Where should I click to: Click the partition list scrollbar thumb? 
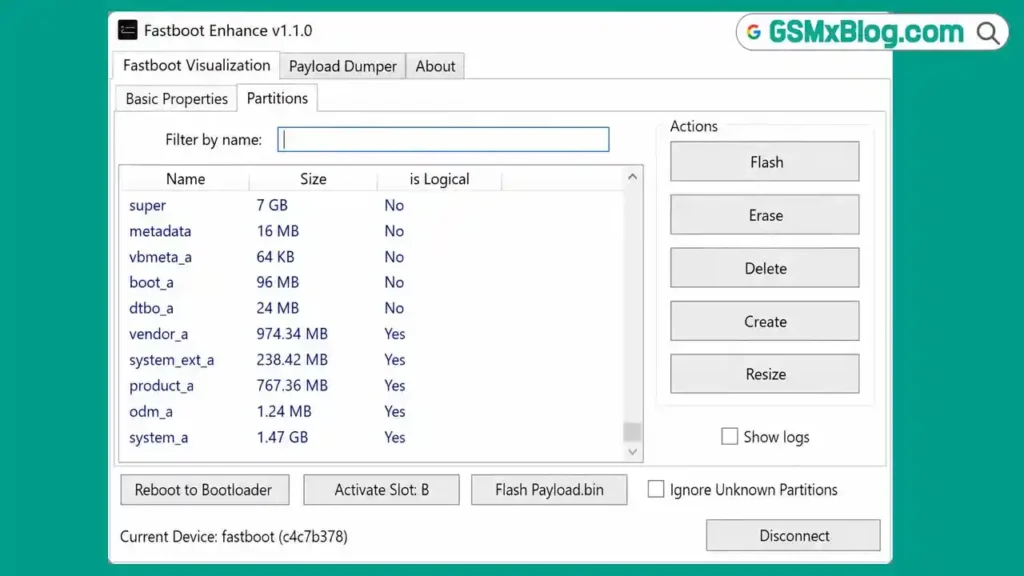(632, 431)
